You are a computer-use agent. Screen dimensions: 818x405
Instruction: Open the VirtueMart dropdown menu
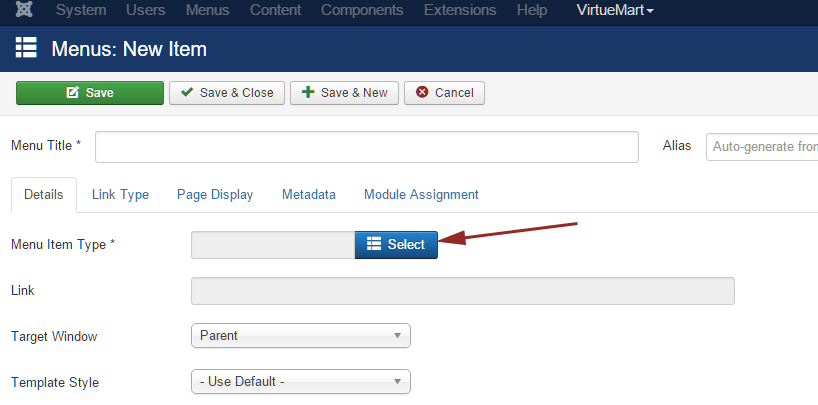click(615, 10)
